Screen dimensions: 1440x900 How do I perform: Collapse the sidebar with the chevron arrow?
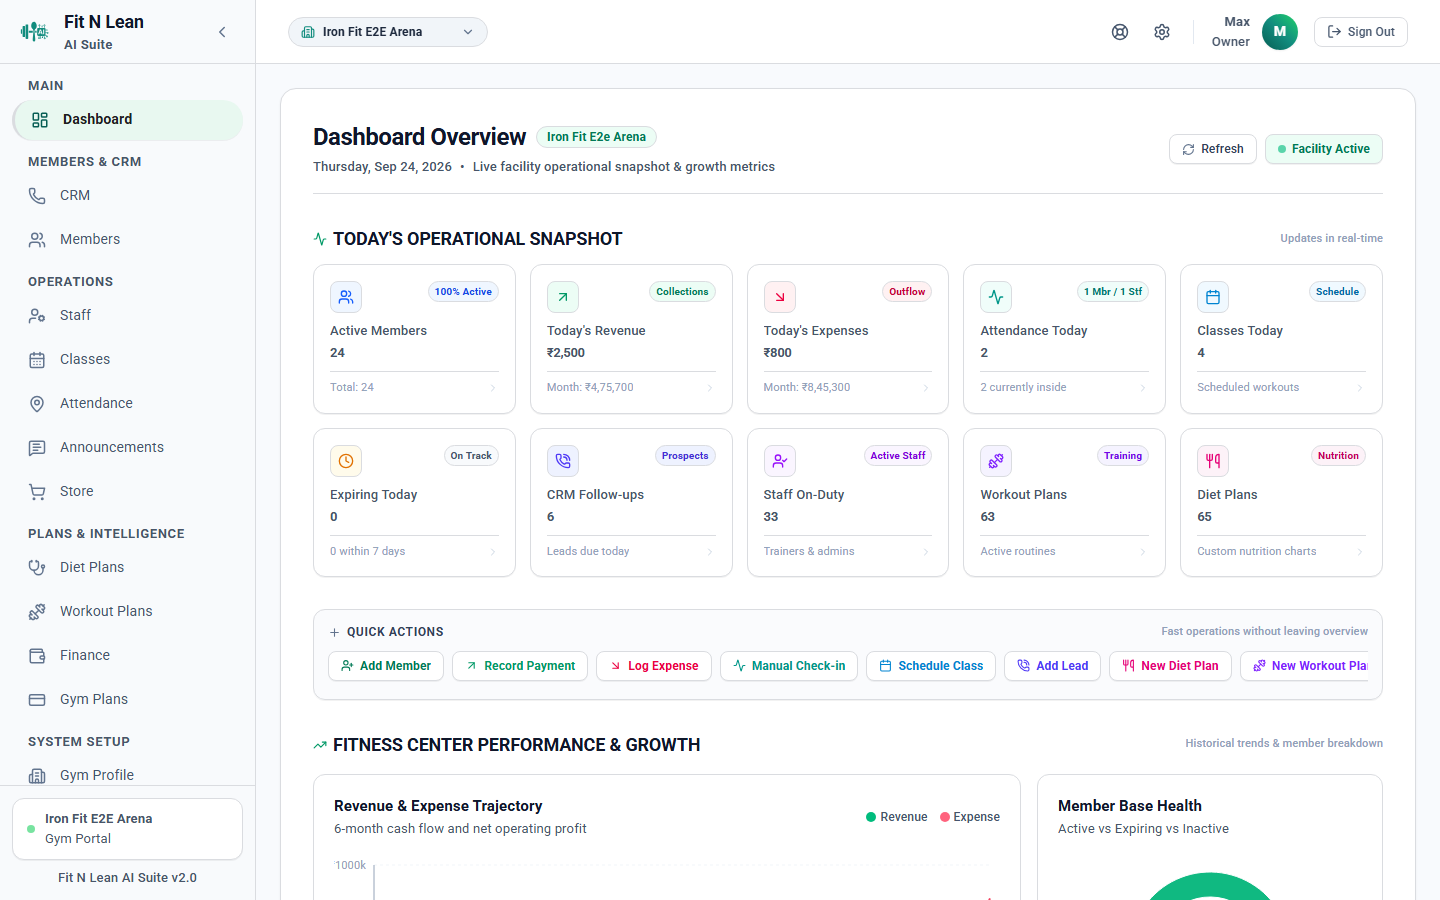[x=222, y=32]
